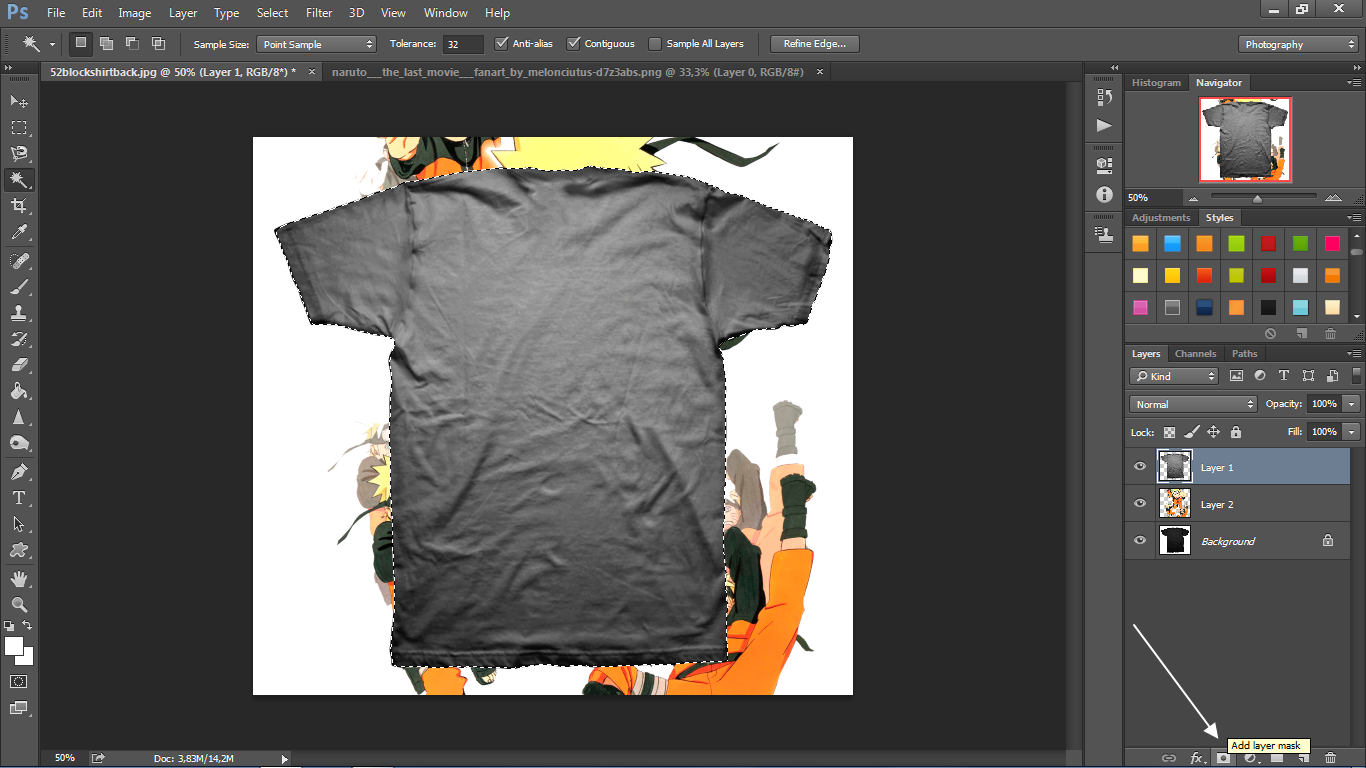Screen dimensions: 1366x768
Task: Click Refine Edge button
Action: pyautogui.click(x=815, y=44)
